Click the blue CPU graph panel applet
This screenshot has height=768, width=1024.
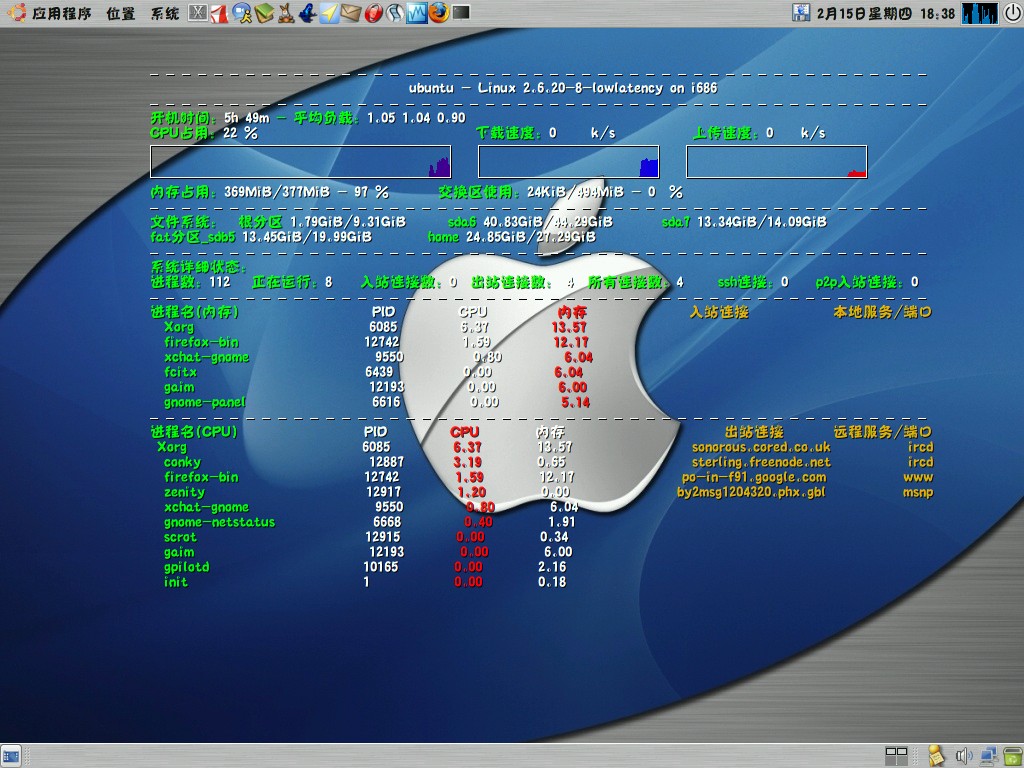click(x=980, y=13)
